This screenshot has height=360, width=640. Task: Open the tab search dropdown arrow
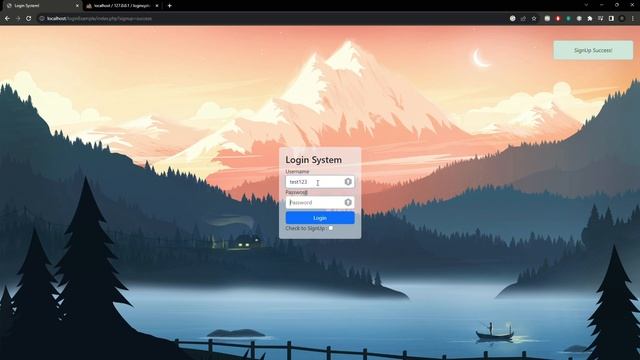point(586,5)
